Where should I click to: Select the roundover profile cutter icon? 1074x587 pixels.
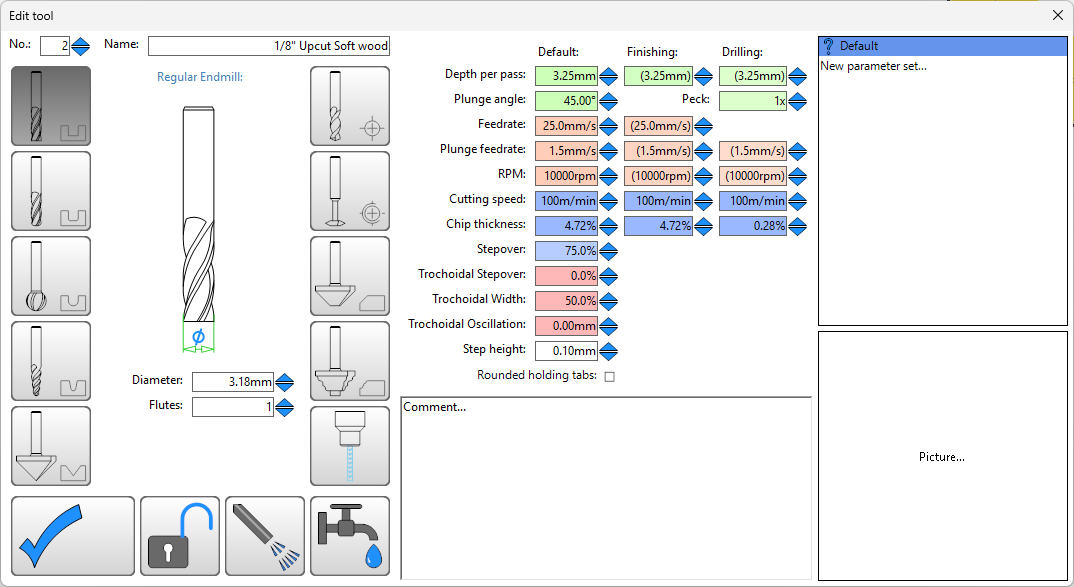pos(350,361)
